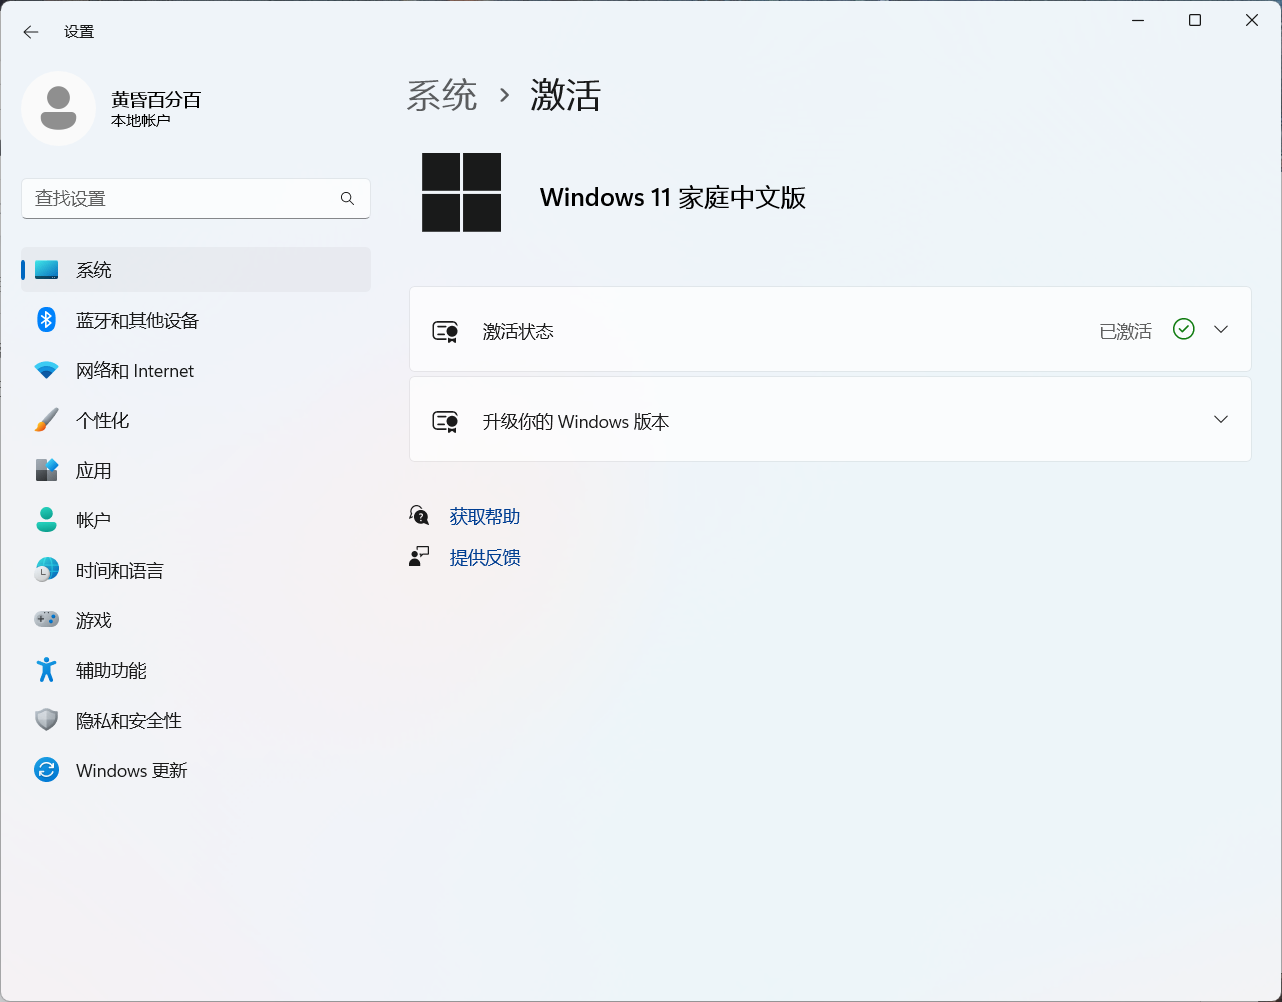
Task: Navigate to 帐户 settings
Action: 196,520
